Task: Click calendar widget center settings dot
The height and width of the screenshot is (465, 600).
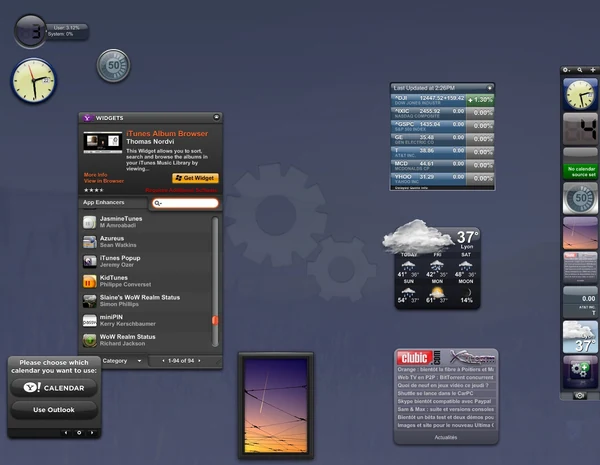Action: pos(79,433)
